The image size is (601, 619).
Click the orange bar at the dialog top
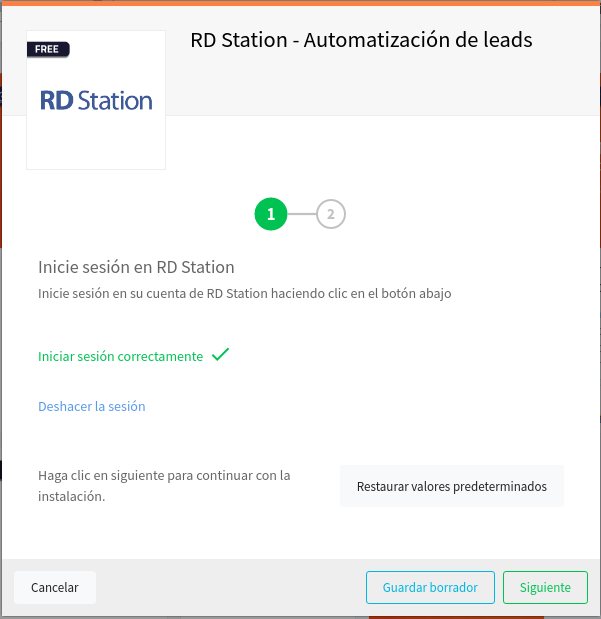(300, 3)
